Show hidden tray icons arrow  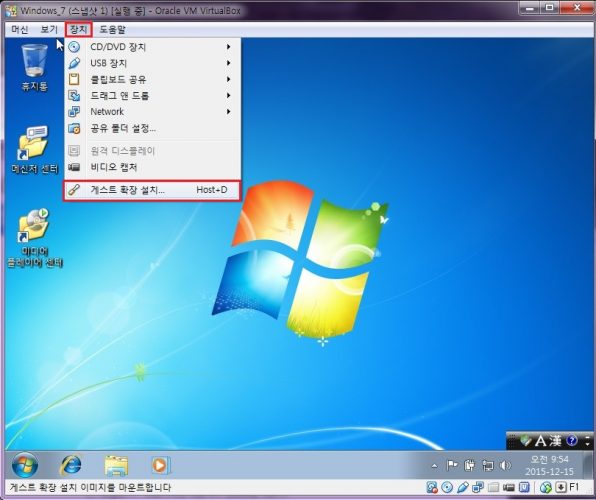click(434, 465)
